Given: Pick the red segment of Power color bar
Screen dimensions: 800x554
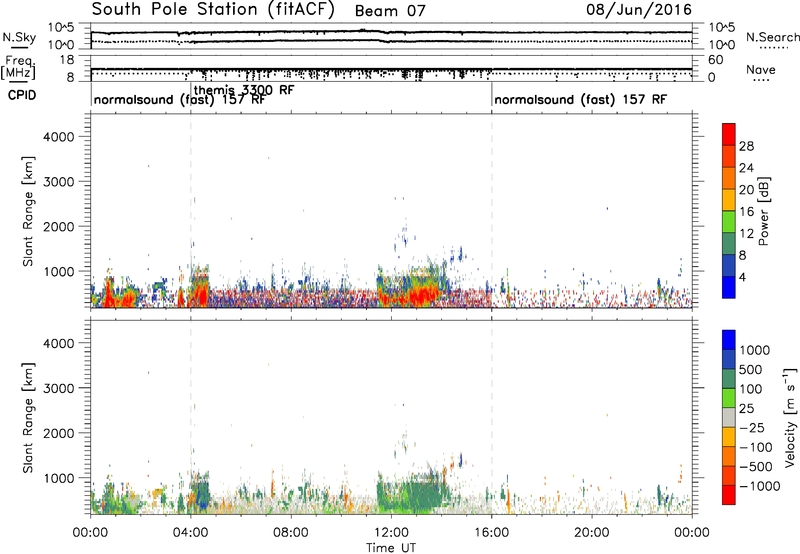Looking at the screenshot, I should [x=729, y=134].
